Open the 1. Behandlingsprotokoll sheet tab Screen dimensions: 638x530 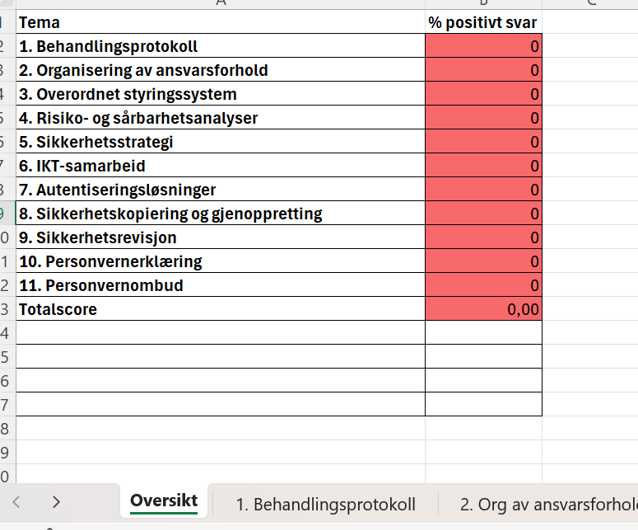point(326,504)
